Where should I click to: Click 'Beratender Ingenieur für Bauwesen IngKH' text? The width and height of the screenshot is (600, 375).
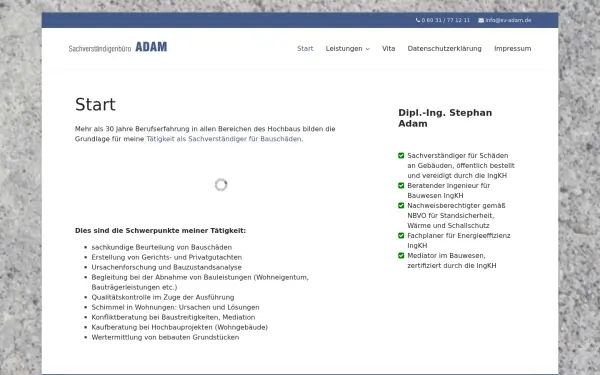448,190
